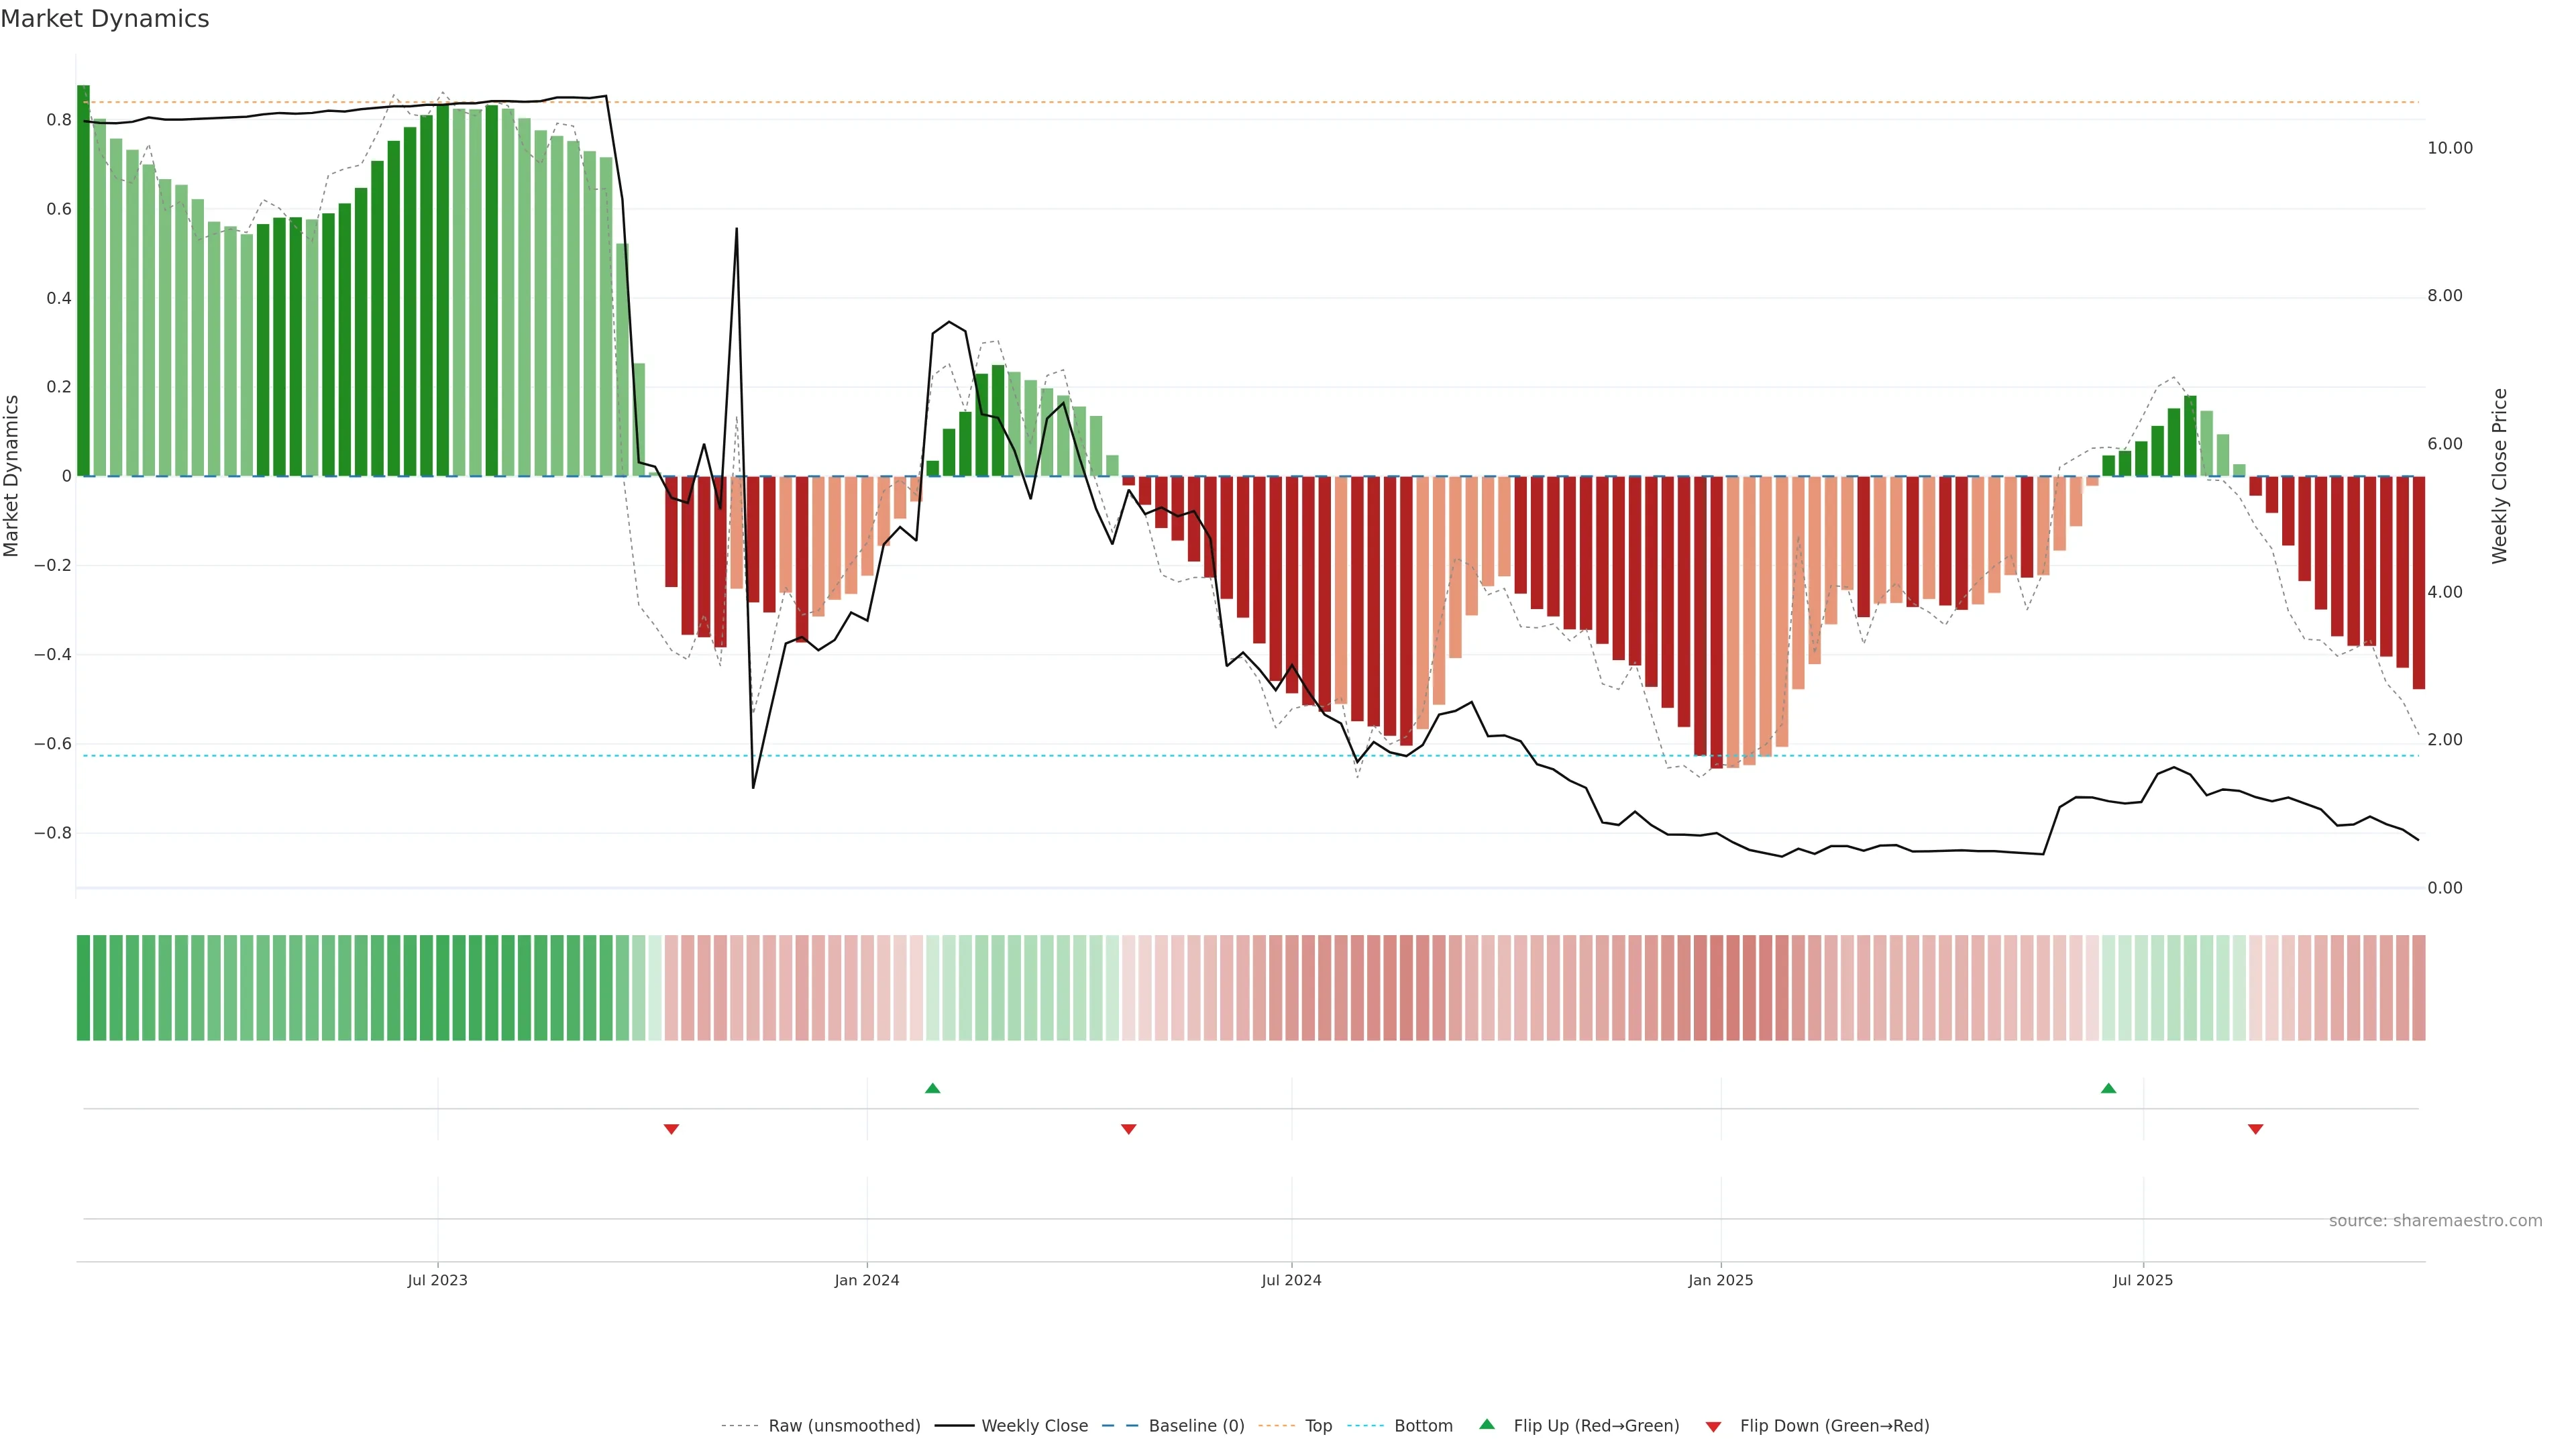Click the green flip-up marker near Jul 2025
The image size is (2576, 1449).
2108,1088
